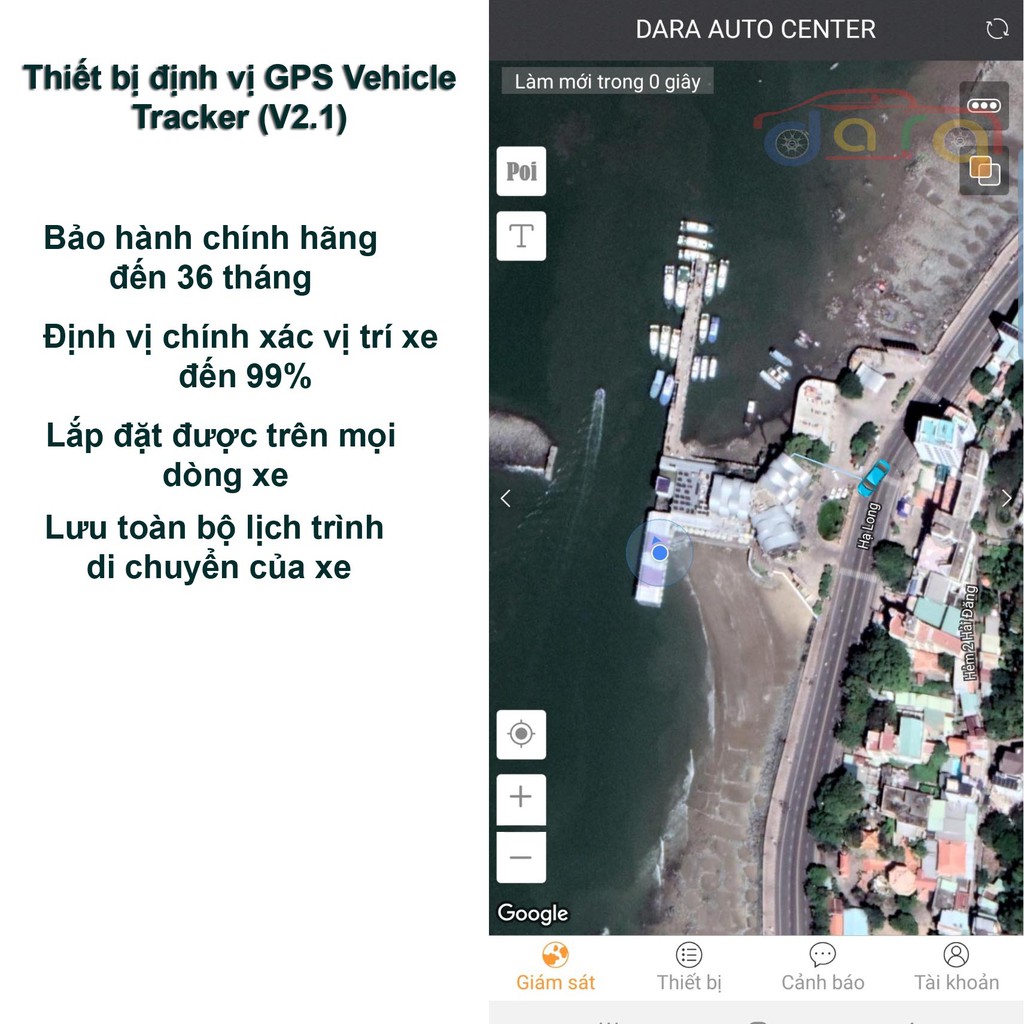Click the DARA AUTO CENTER title
1024x1024 pixels.
coord(756,29)
